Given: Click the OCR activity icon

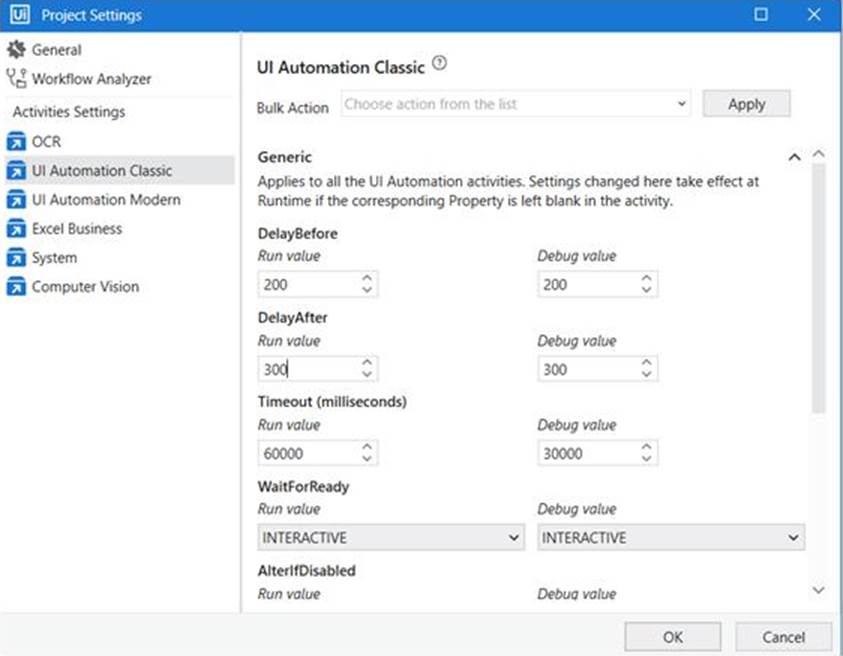Looking at the screenshot, I should click(x=16, y=142).
